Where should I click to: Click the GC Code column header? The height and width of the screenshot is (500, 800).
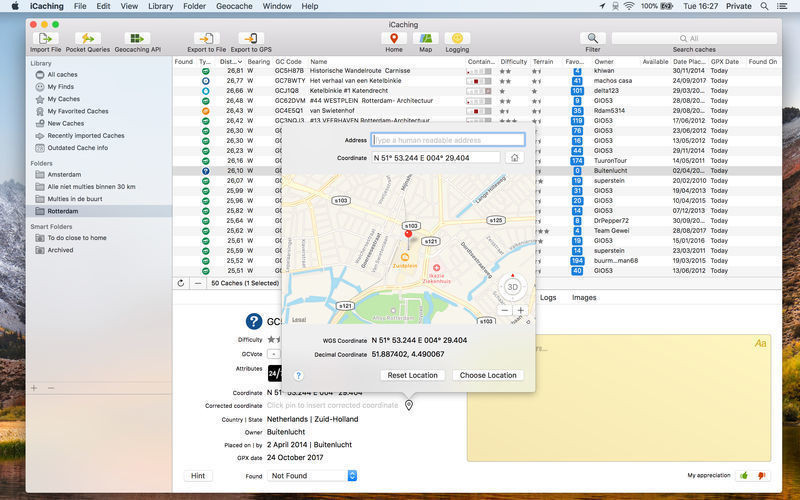[290, 62]
